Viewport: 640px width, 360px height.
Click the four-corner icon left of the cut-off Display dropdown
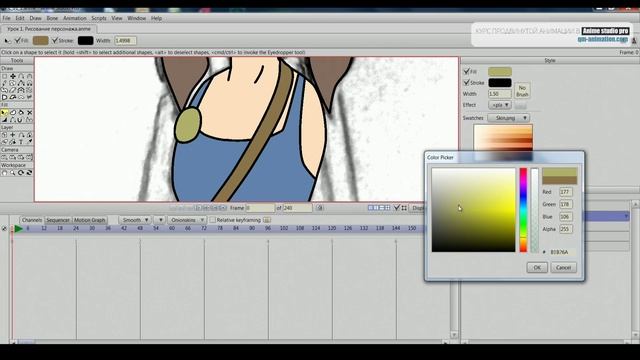[x=404, y=208]
